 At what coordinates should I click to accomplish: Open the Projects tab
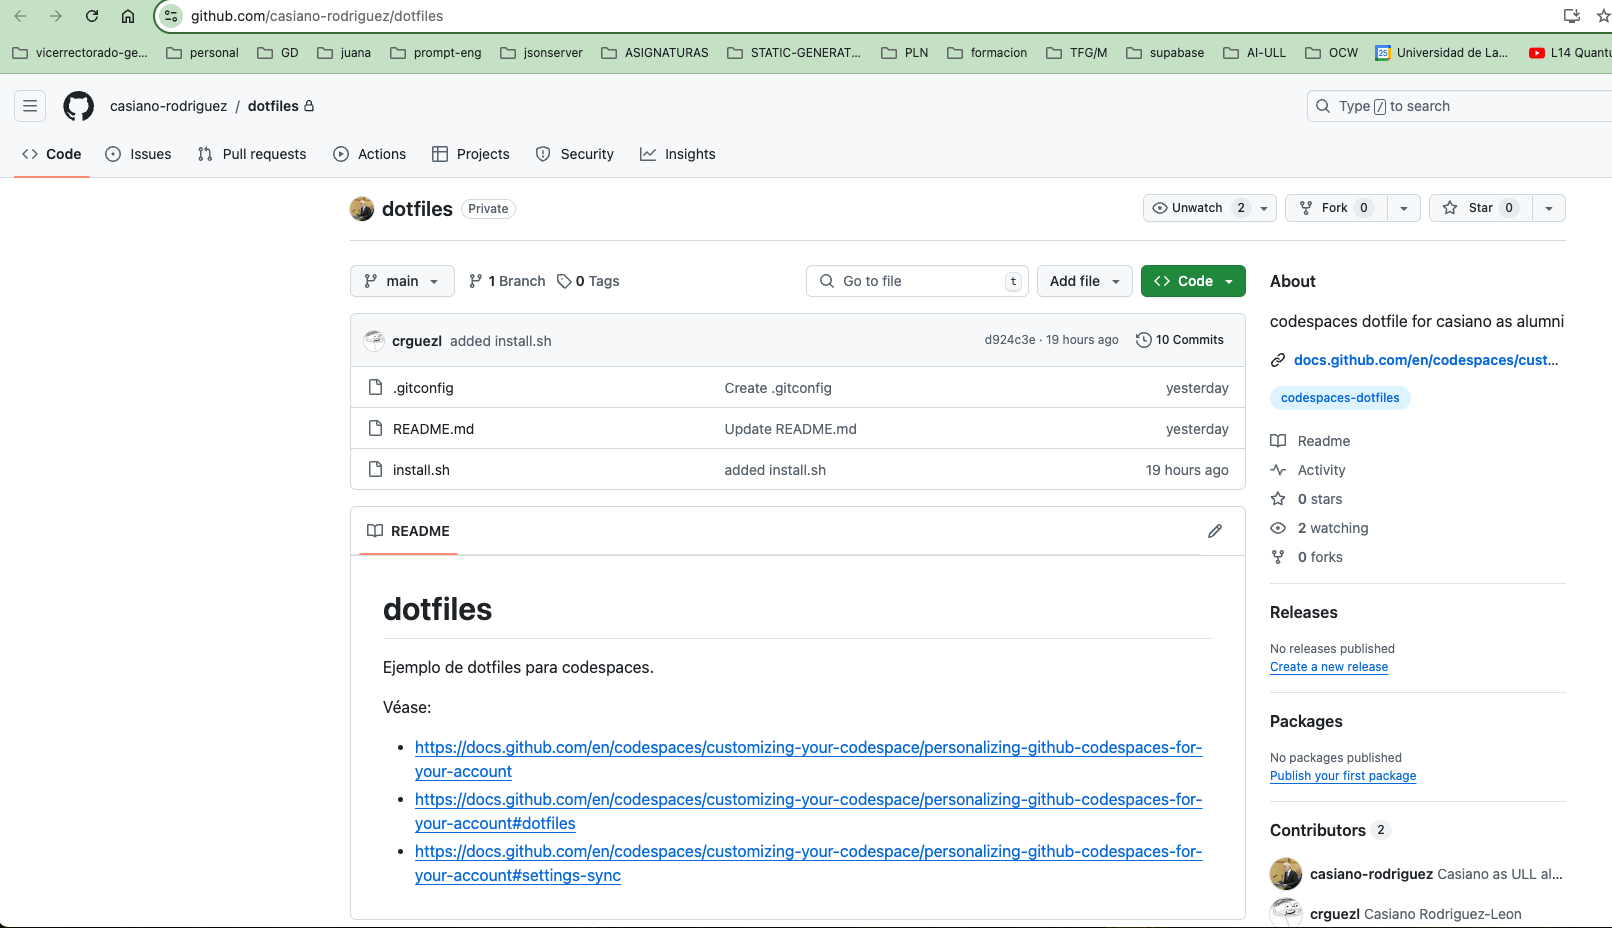(471, 154)
